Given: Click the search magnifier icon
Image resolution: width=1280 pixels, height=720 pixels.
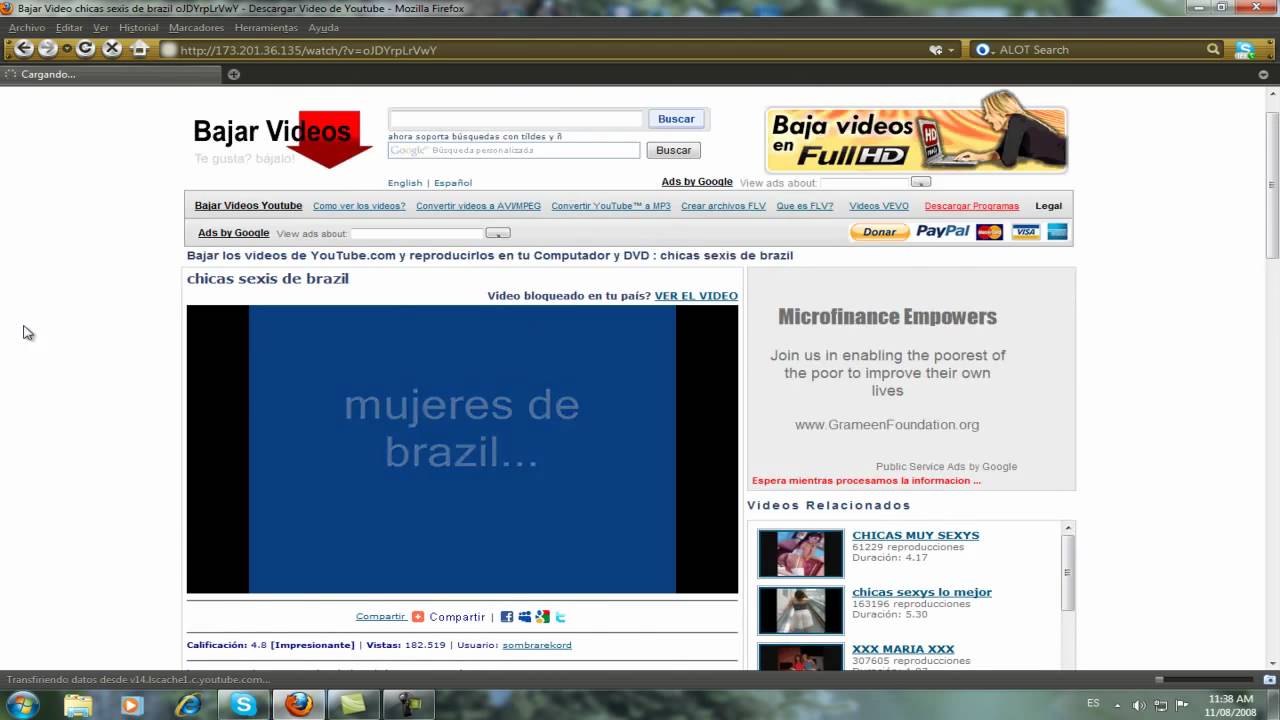Looking at the screenshot, I should click(1213, 49).
